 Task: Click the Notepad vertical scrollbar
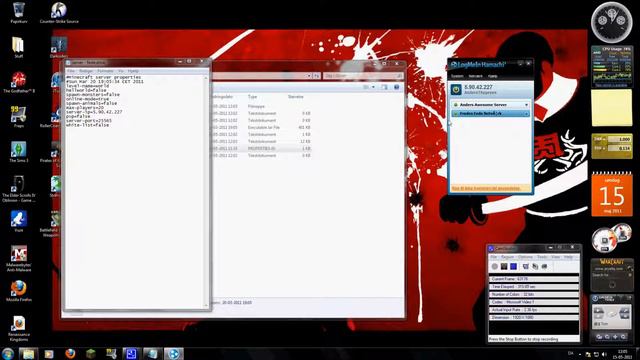(206, 191)
